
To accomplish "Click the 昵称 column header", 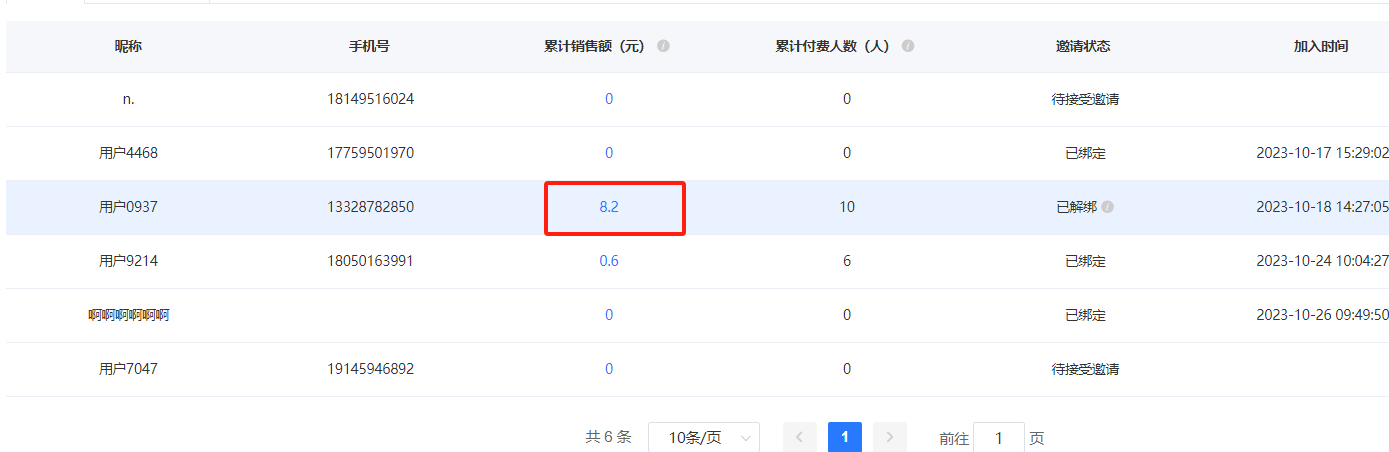I will 128,47.
